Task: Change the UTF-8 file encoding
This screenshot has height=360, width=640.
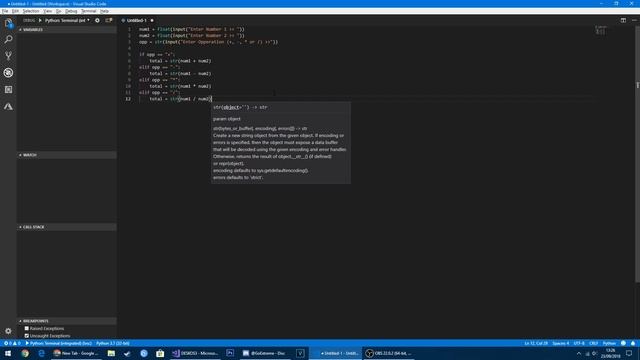Action: click(579, 344)
